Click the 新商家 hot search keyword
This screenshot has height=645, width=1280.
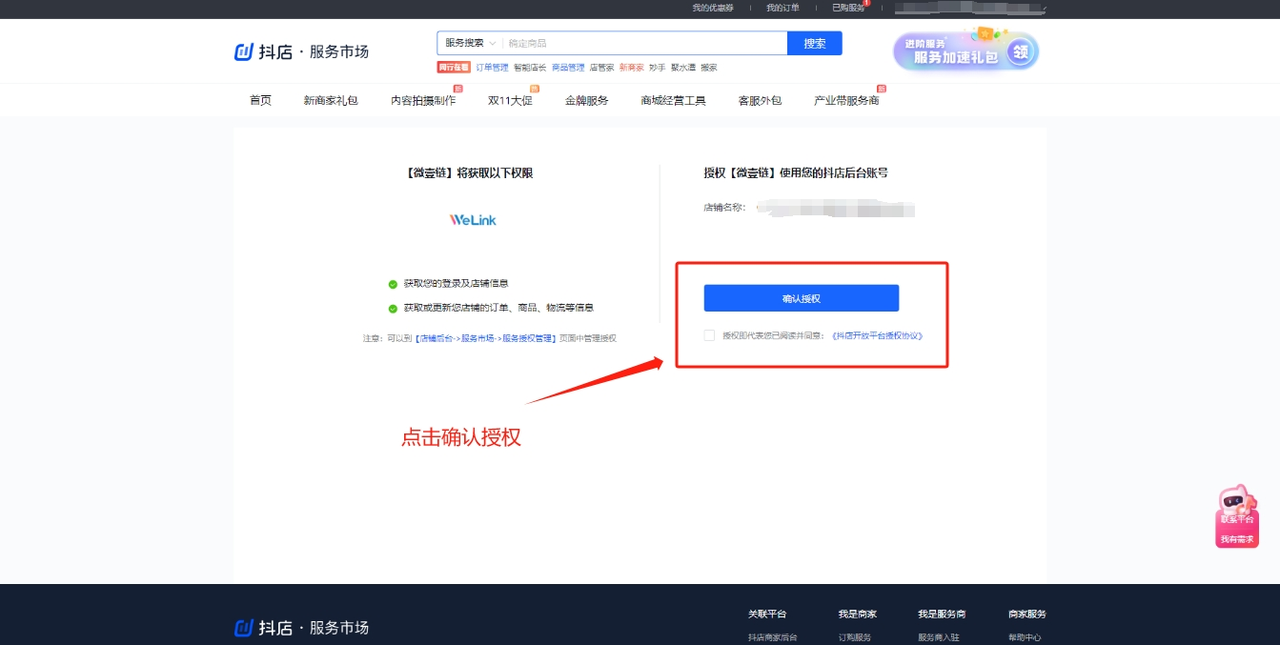(x=631, y=68)
